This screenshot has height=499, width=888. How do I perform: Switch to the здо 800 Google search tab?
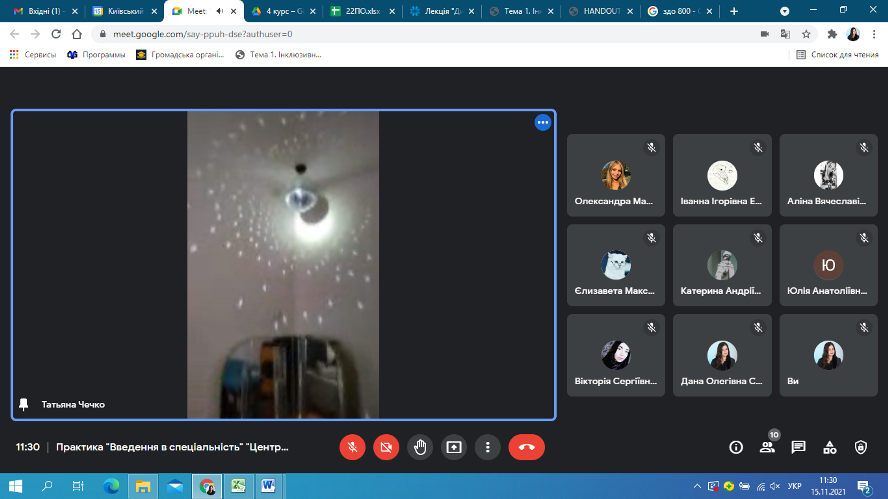point(680,11)
